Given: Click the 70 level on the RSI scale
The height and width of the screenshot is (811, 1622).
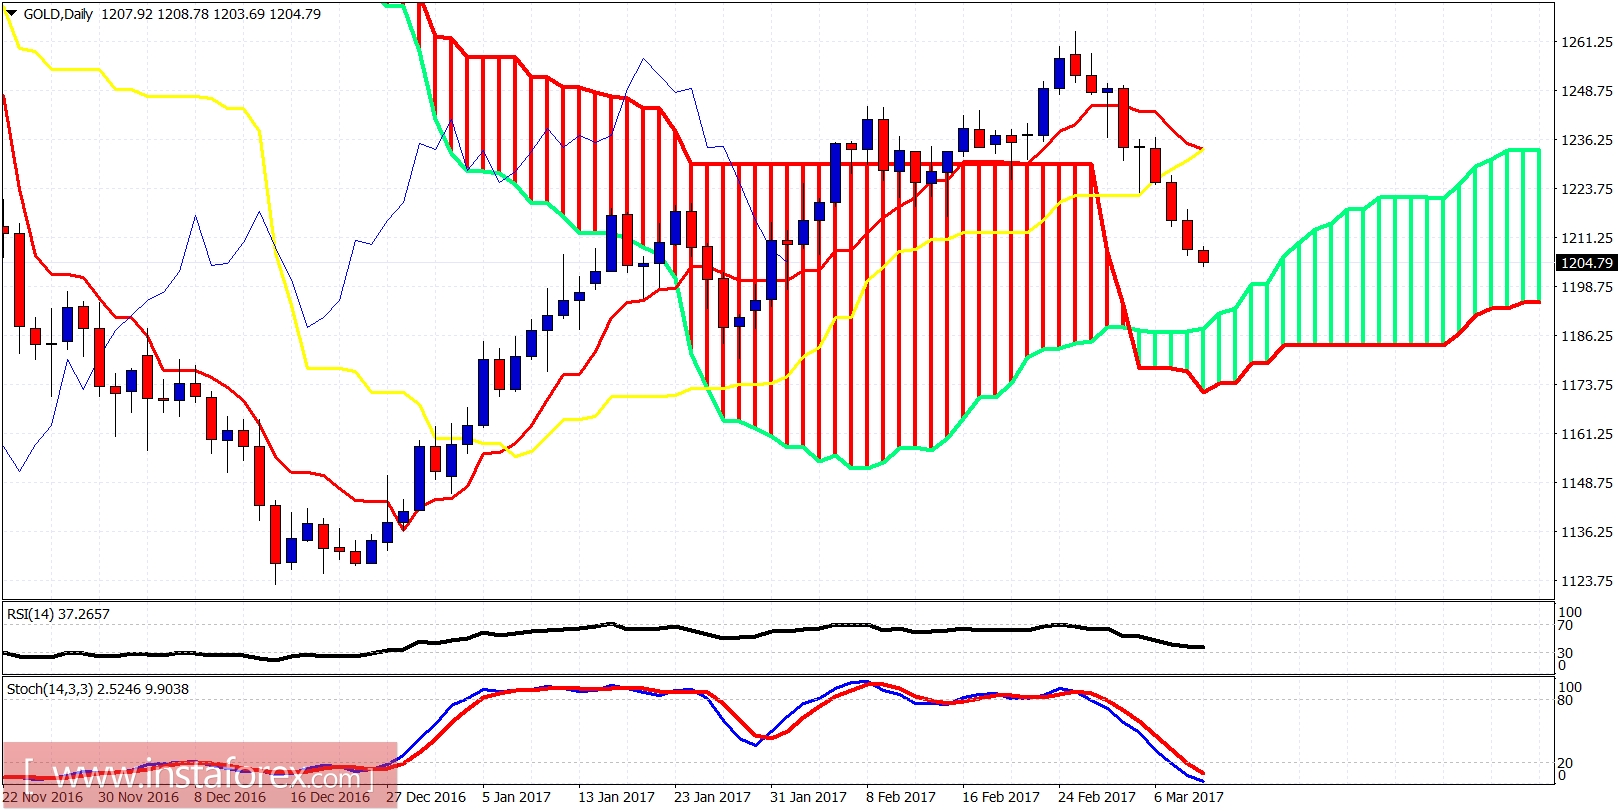Looking at the screenshot, I should coord(1565,626).
